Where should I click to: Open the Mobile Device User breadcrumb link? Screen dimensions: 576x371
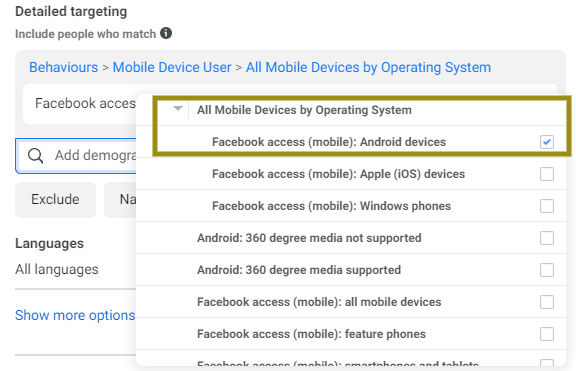click(x=172, y=67)
